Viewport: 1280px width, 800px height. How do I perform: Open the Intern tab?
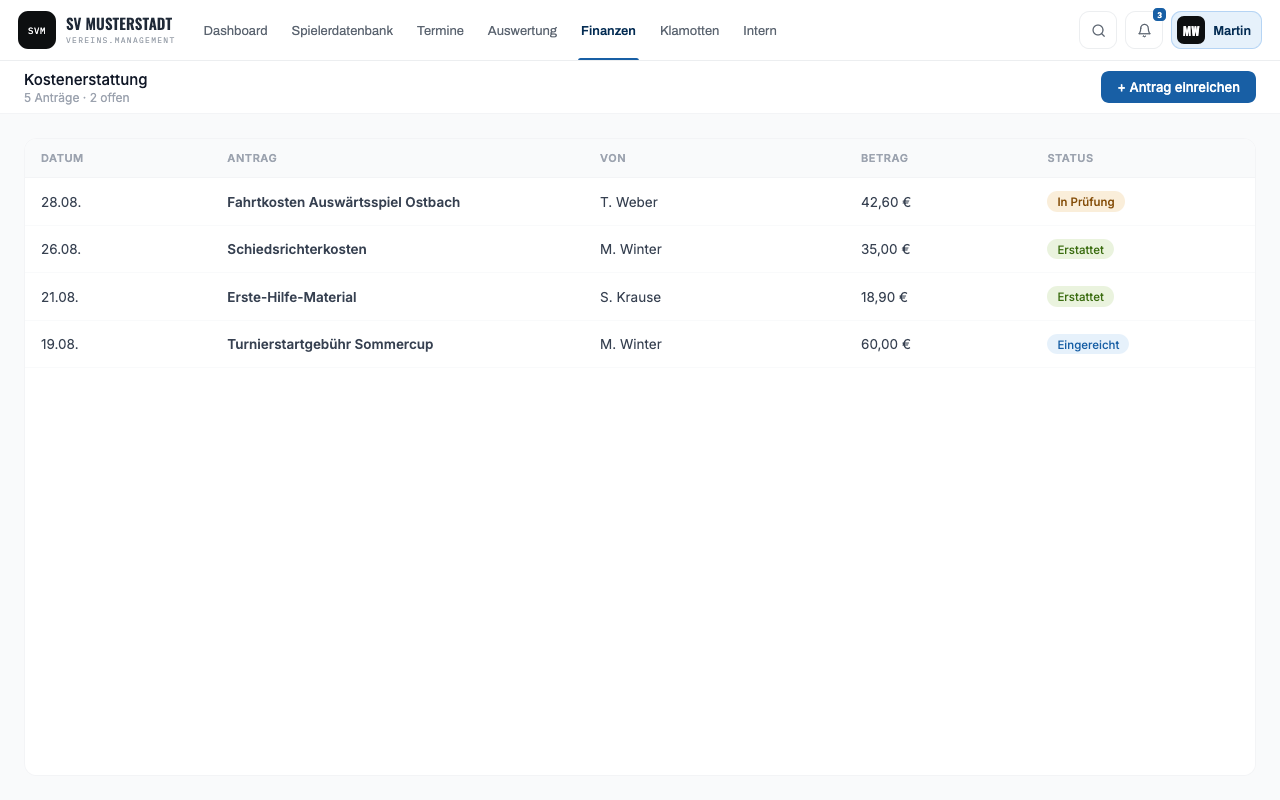click(760, 31)
